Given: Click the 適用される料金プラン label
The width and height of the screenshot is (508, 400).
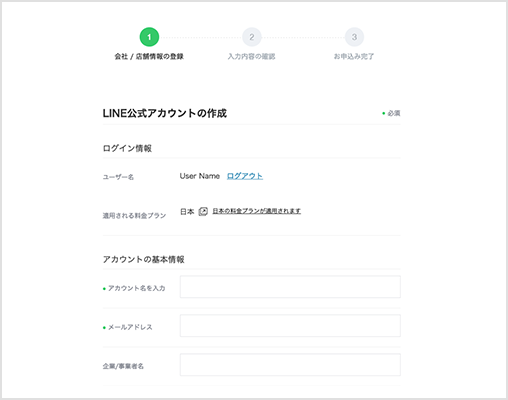Looking at the screenshot, I should coord(134,216).
